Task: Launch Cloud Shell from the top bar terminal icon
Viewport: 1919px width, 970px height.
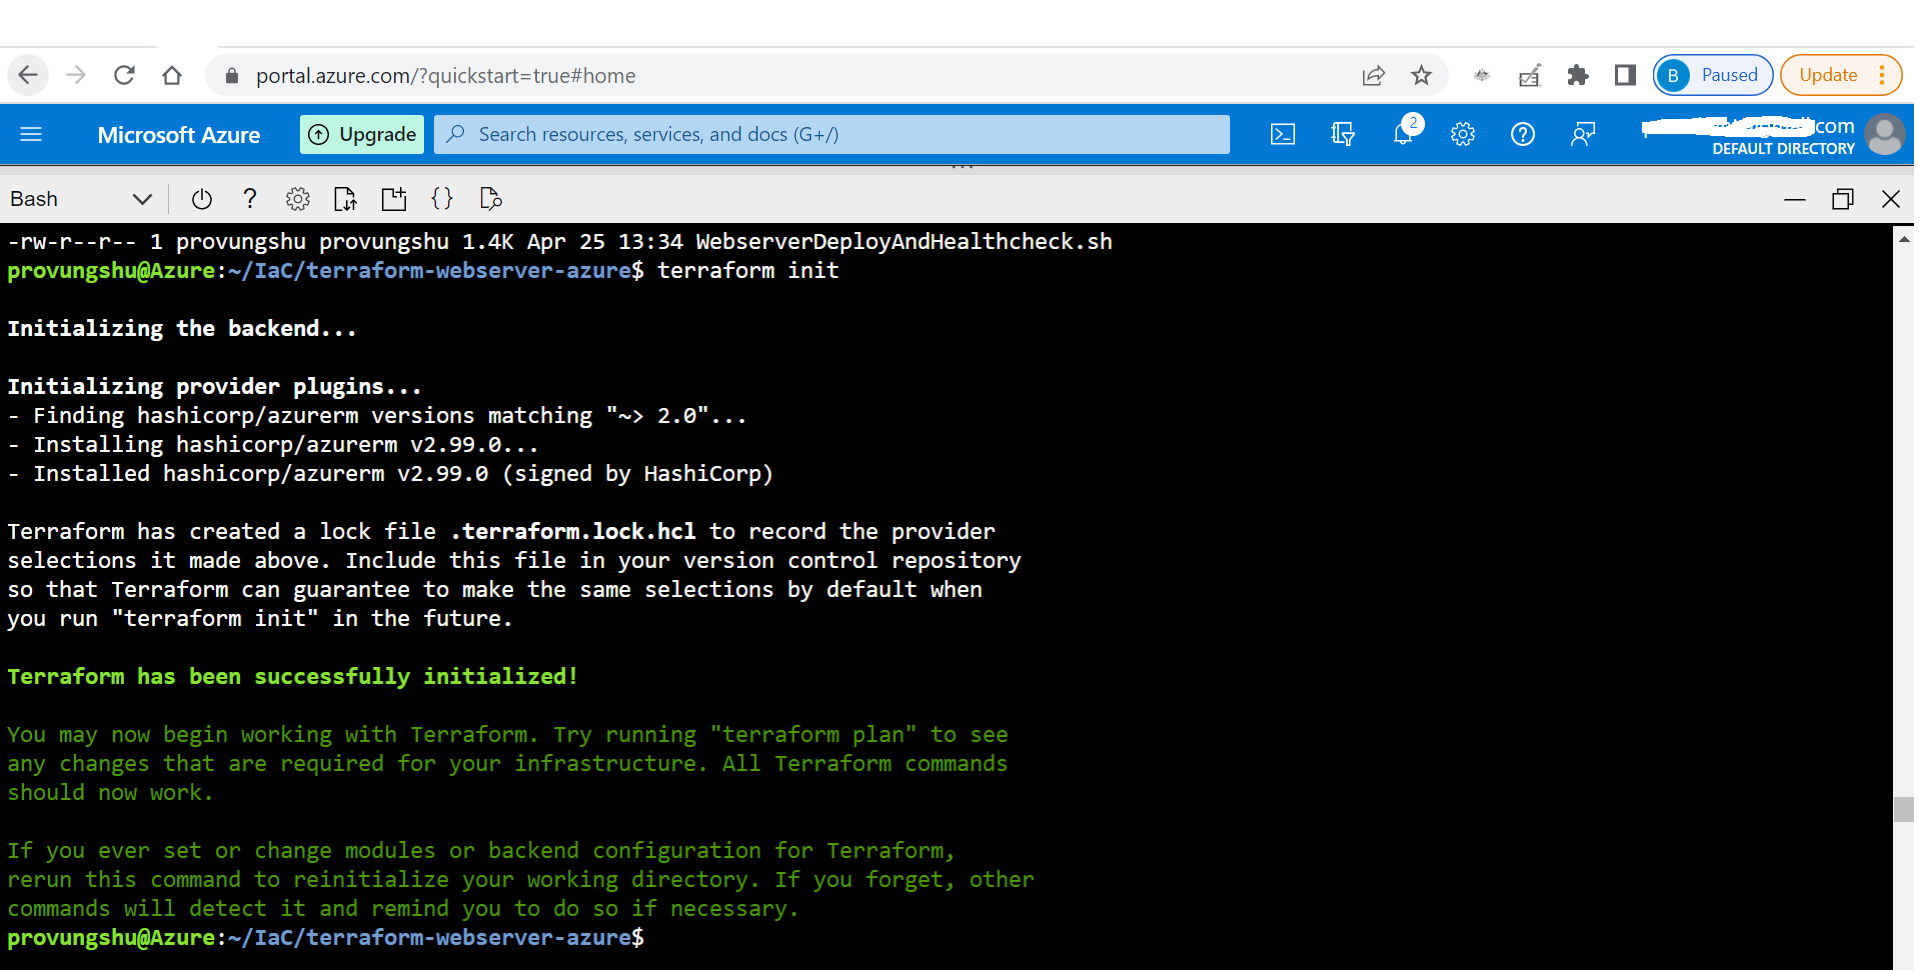Action: [1283, 134]
